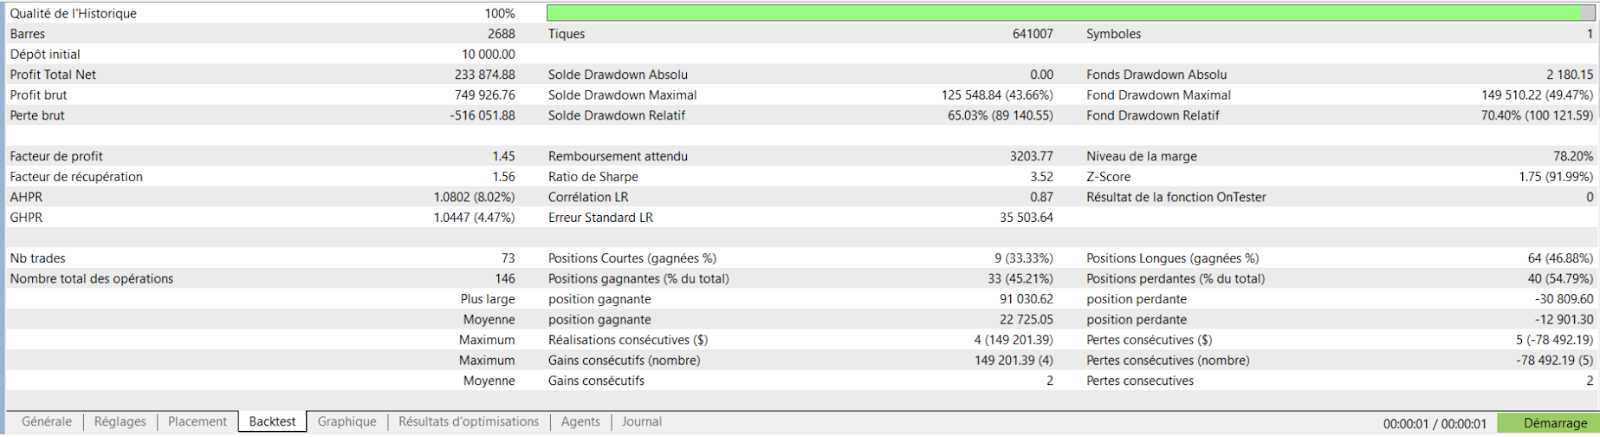This screenshot has height=437, width=1600.
Task: Select the Profit Total Net value 233 874.88
Action: [x=484, y=75]
